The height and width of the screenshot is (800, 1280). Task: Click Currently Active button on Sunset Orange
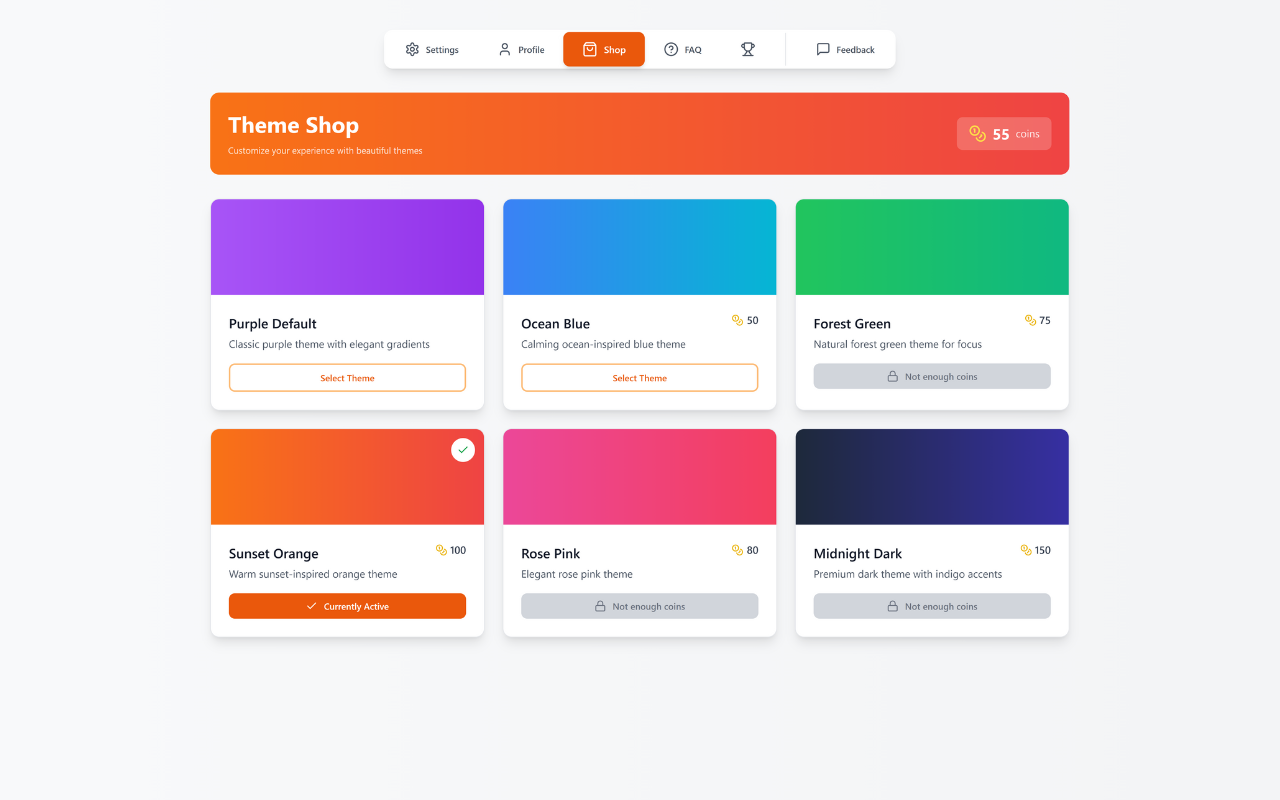click(x=347, y=606)
